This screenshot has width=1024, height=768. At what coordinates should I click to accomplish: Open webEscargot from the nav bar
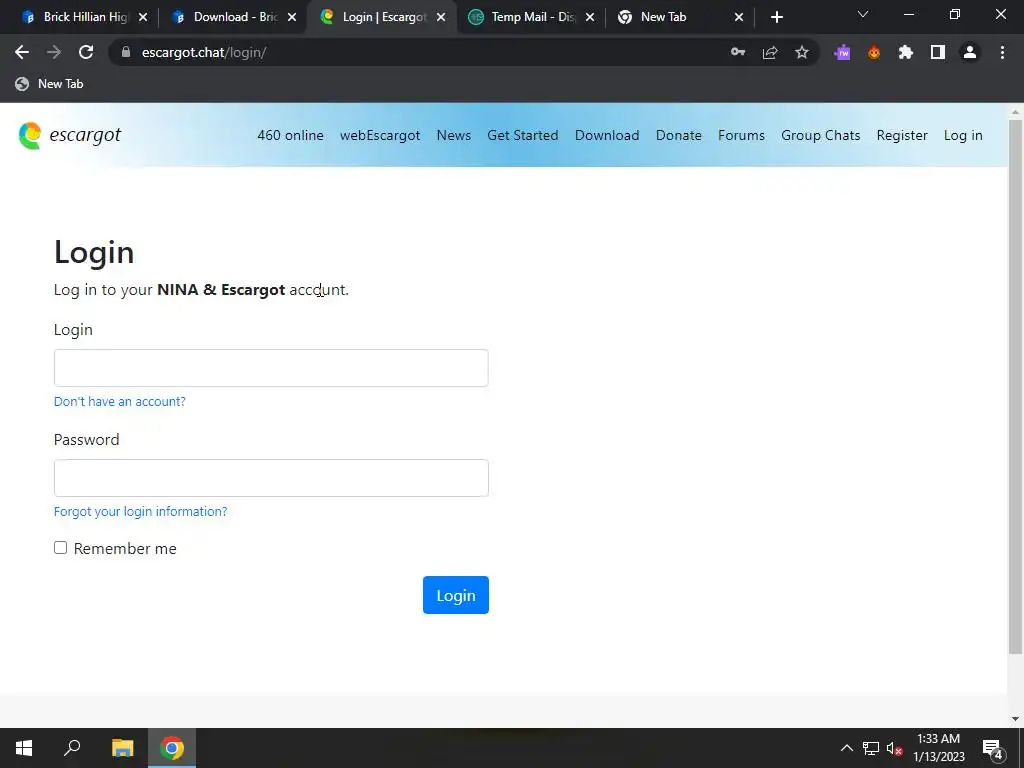(x=380, y=135)
